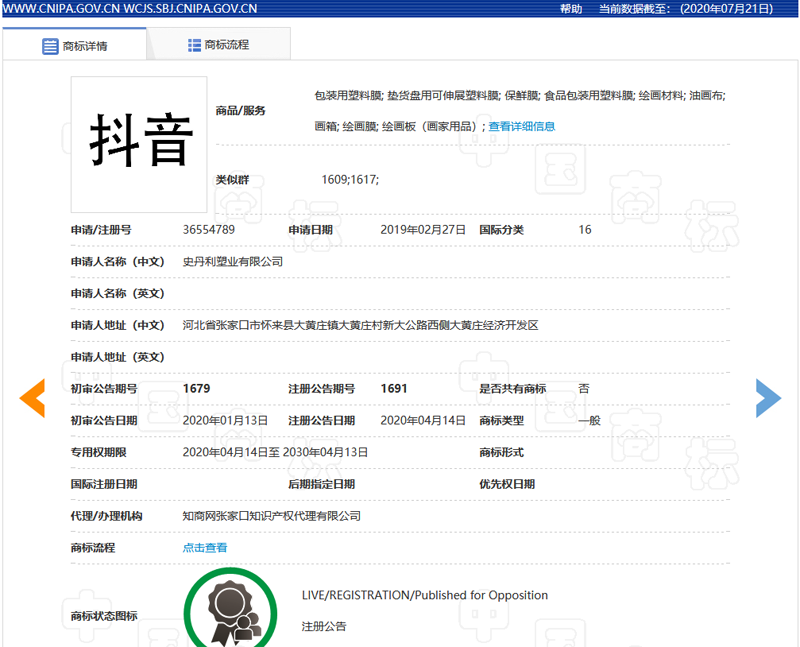This screenshot has width=800, height=647.
Task: Select trademark type value 一般
Action: tap(589, 420)
